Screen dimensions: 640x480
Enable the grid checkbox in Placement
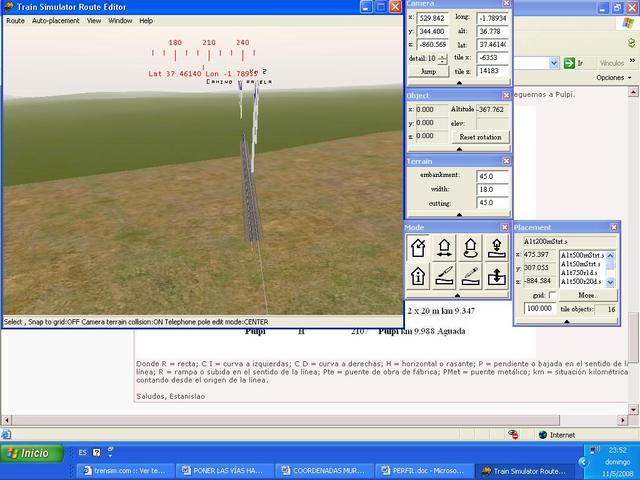[x=552, y=296]
